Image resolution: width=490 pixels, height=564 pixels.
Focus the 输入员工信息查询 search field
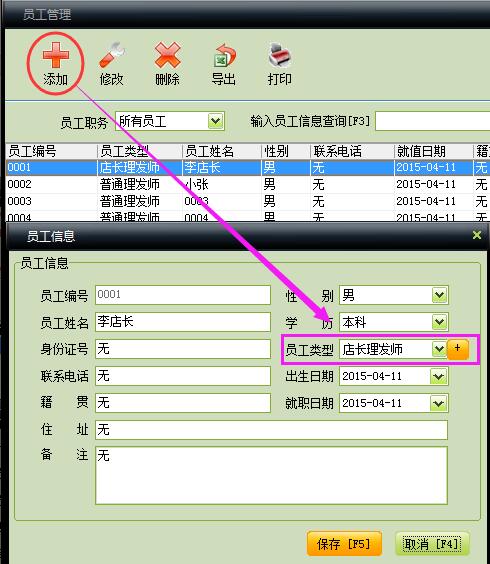coord(432,121)
